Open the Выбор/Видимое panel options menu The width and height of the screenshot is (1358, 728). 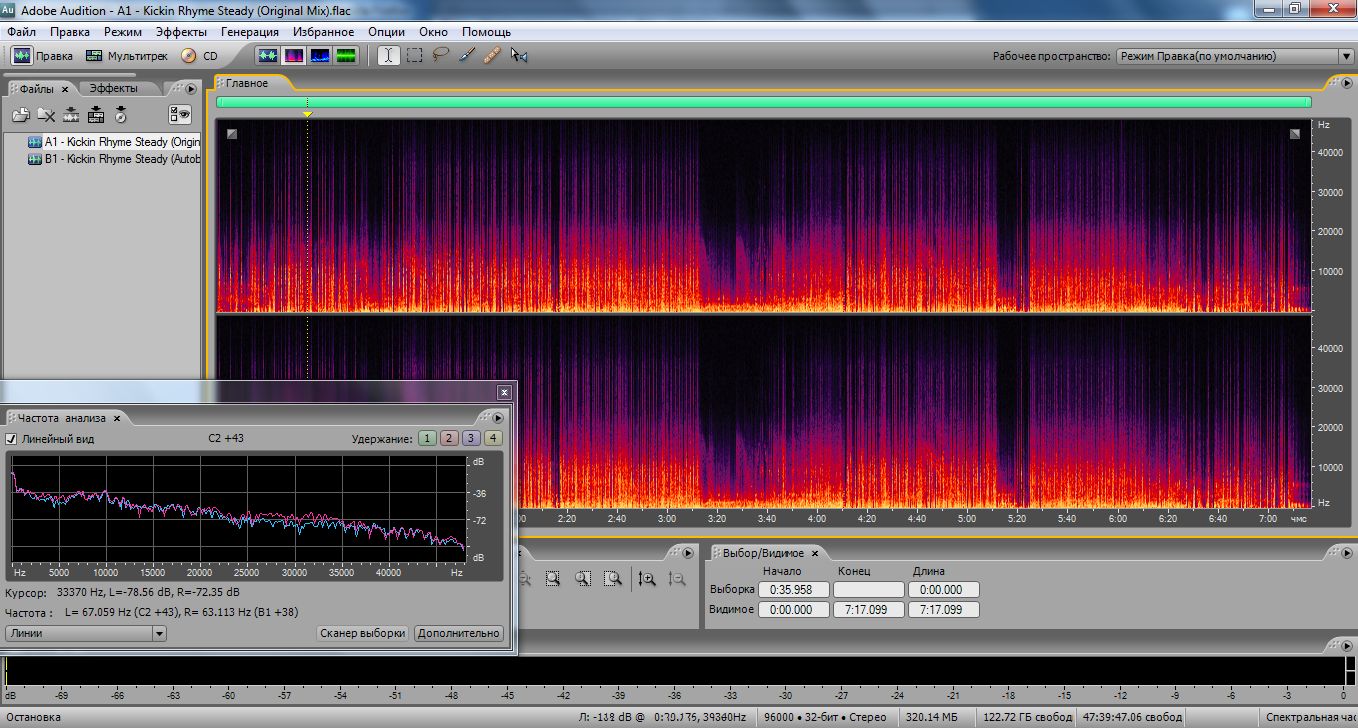pos(1346,553)
